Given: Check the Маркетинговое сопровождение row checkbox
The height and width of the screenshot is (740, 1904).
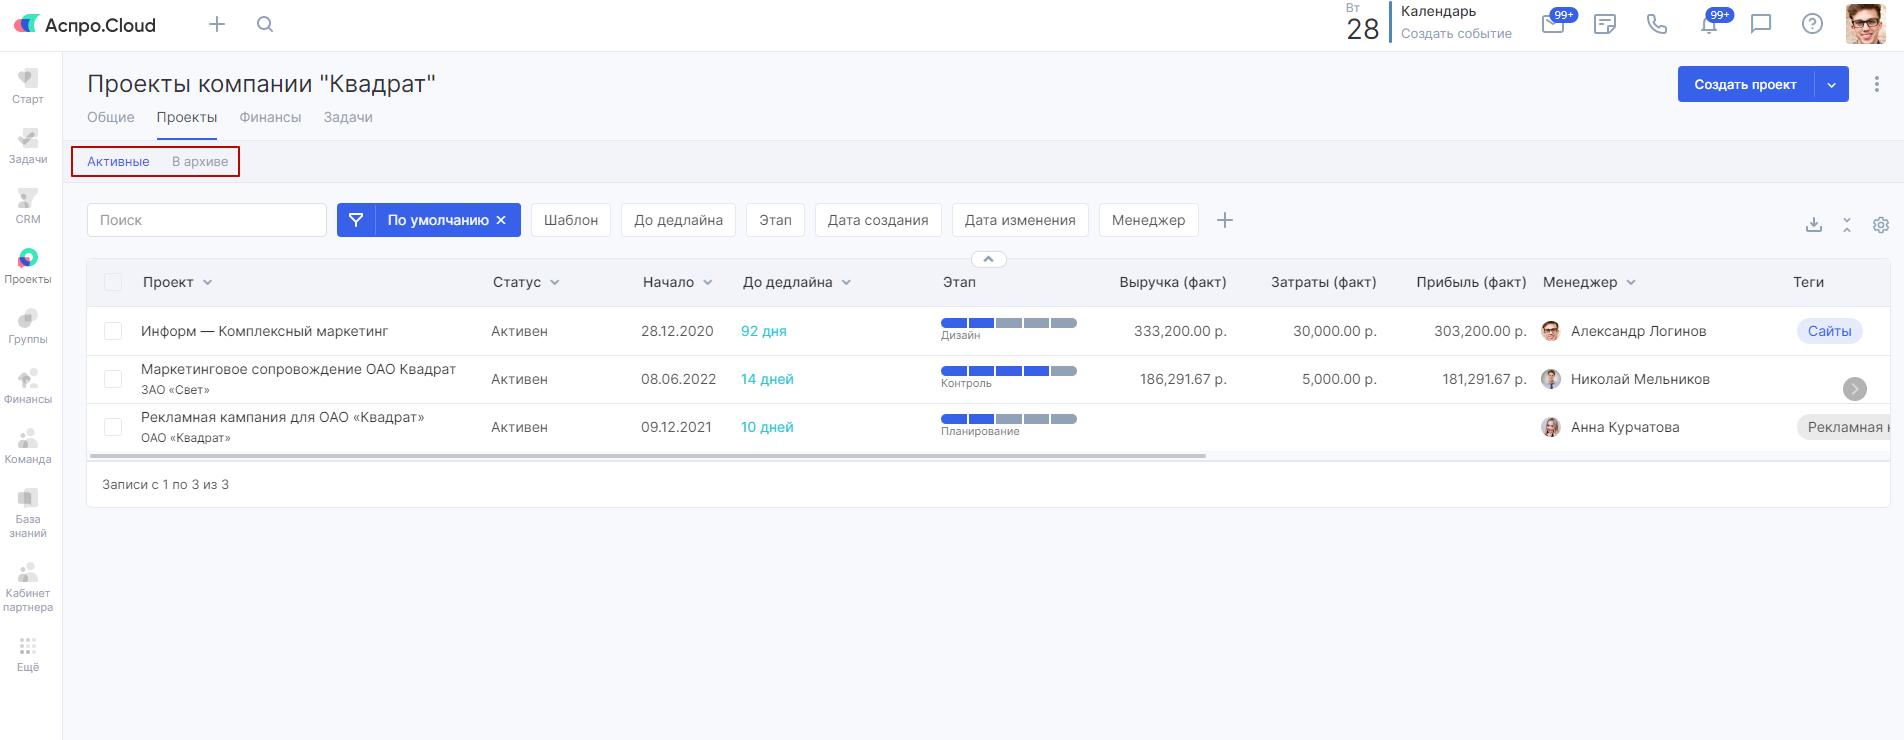Looking at the screenshot, I should [113, 379].
